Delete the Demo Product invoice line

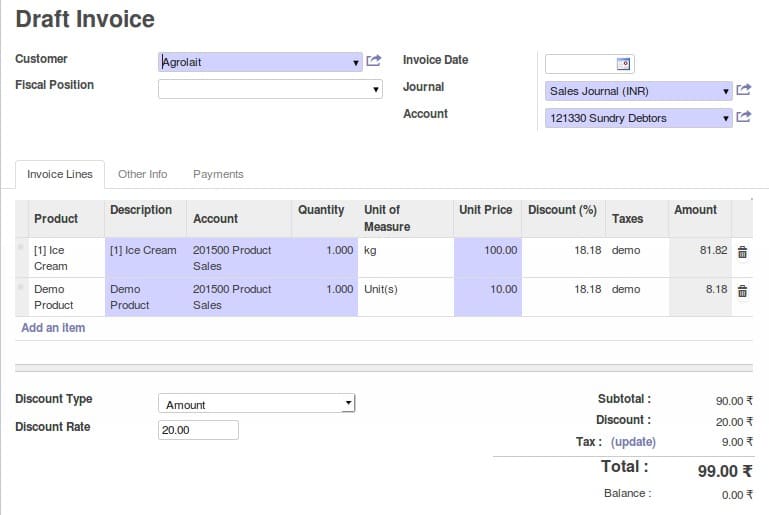click(742, 291)
